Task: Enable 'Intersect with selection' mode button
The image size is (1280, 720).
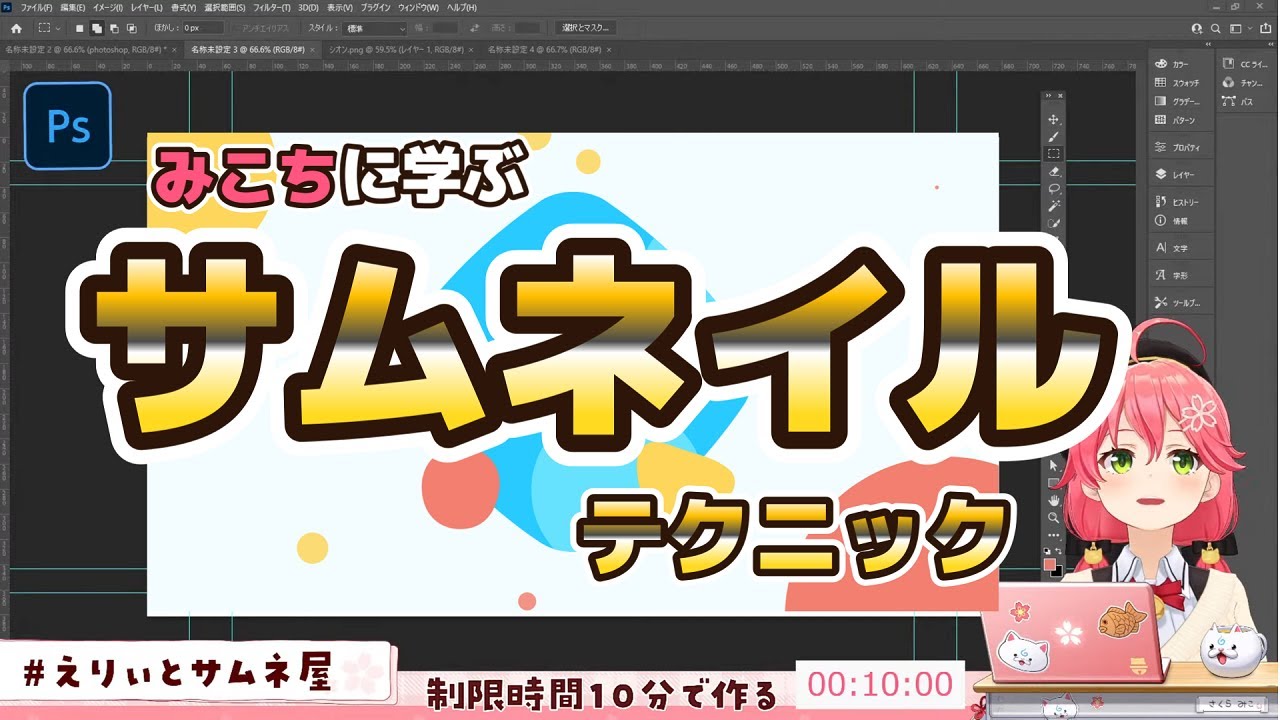Action: [x=131, y=28]
